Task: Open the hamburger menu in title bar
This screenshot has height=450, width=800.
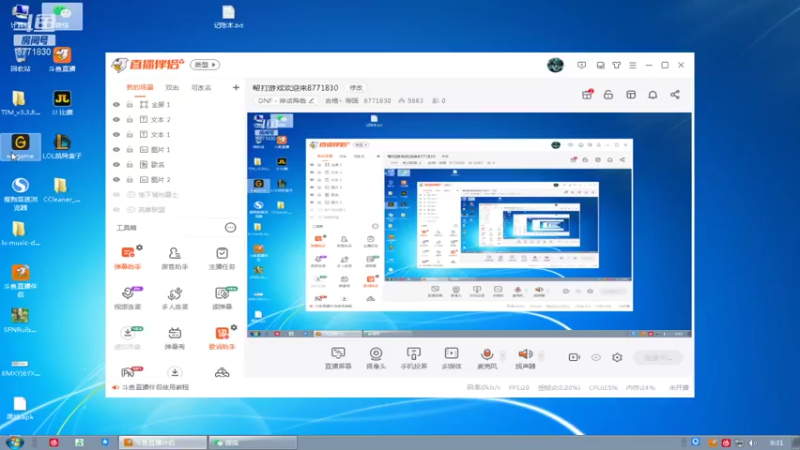Action: point(633,65)
